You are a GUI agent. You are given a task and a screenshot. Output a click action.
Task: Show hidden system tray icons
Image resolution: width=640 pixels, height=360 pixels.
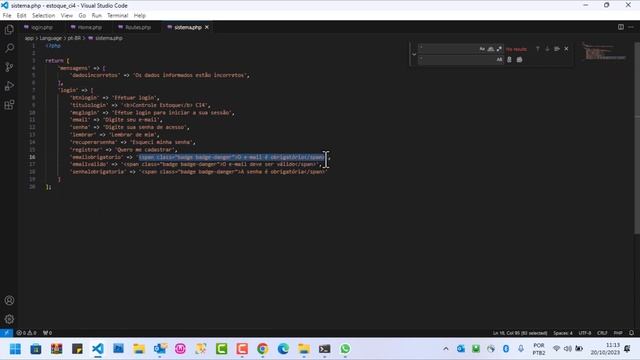(446, 349)
